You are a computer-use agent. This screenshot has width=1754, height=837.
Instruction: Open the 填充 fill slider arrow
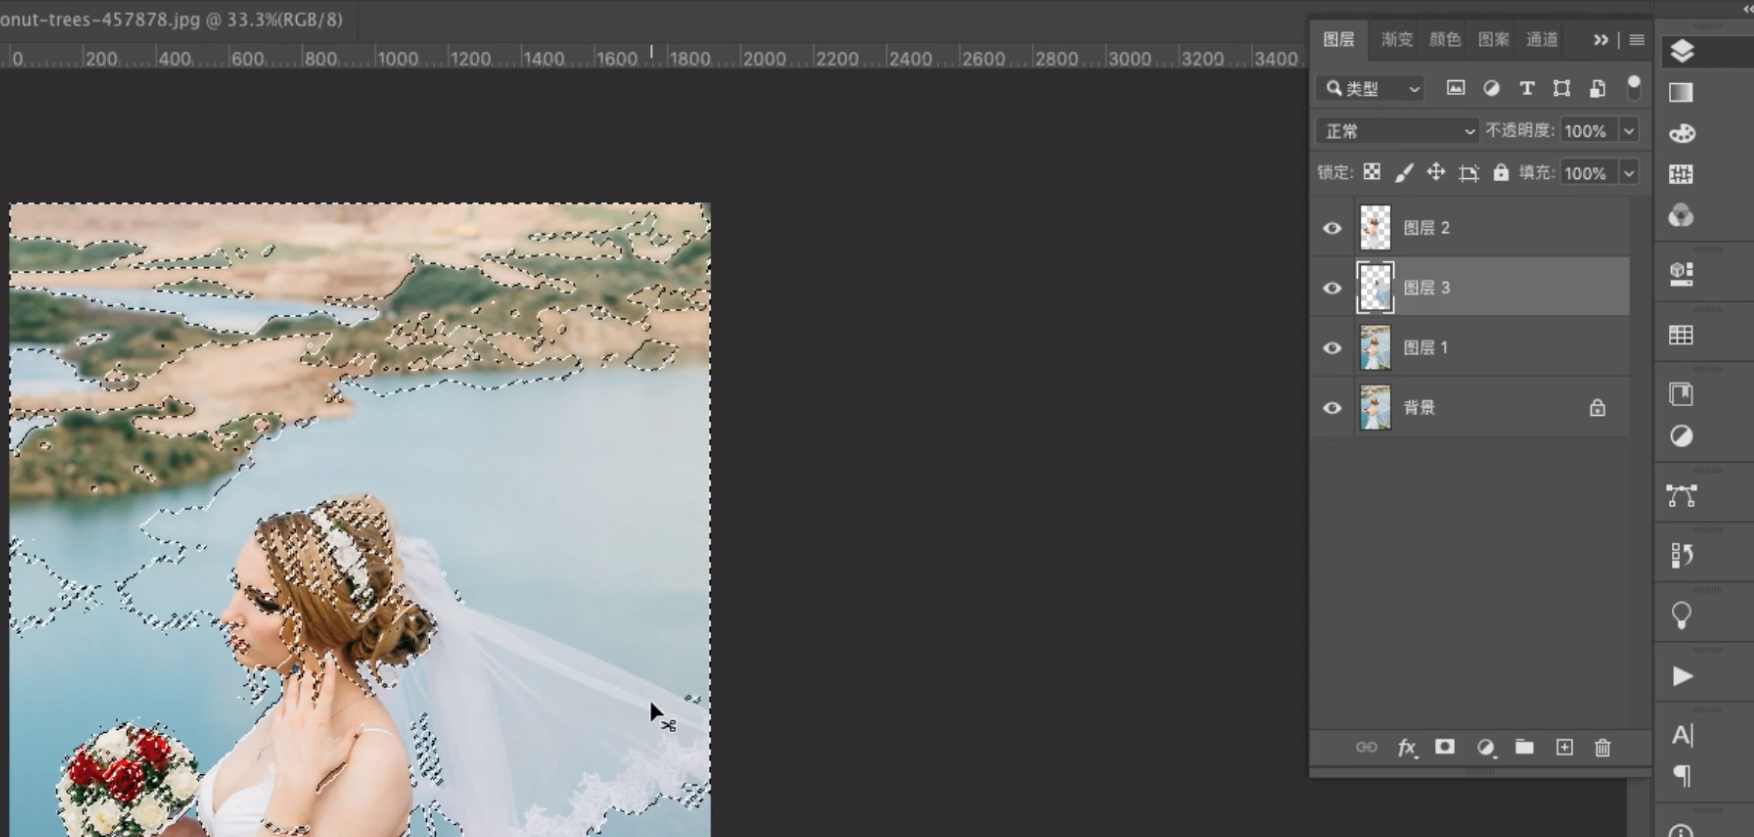click(x=1629, y=173)
